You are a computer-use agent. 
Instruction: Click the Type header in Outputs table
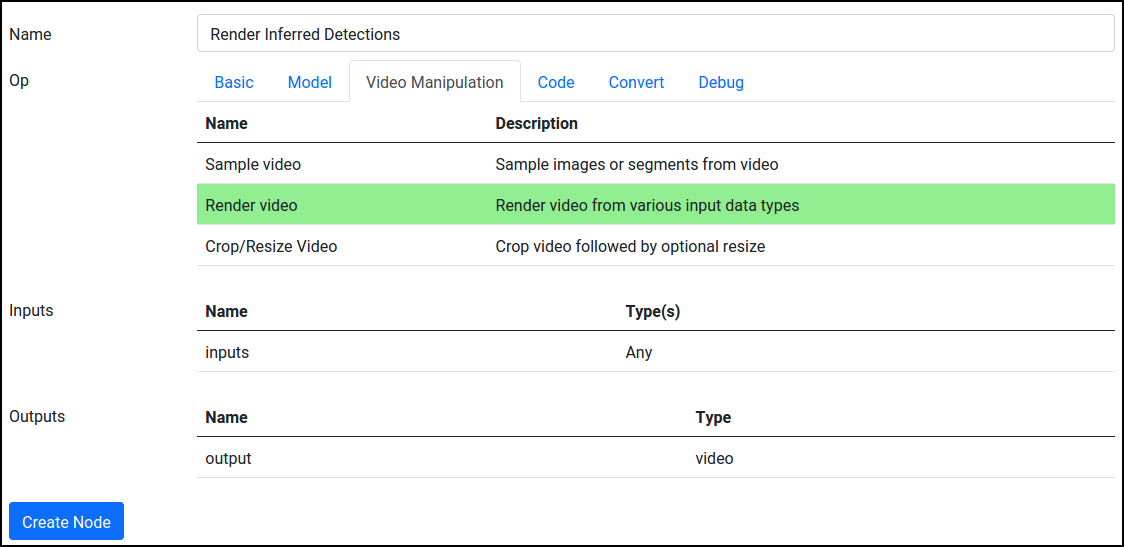[x=713, y=417]
